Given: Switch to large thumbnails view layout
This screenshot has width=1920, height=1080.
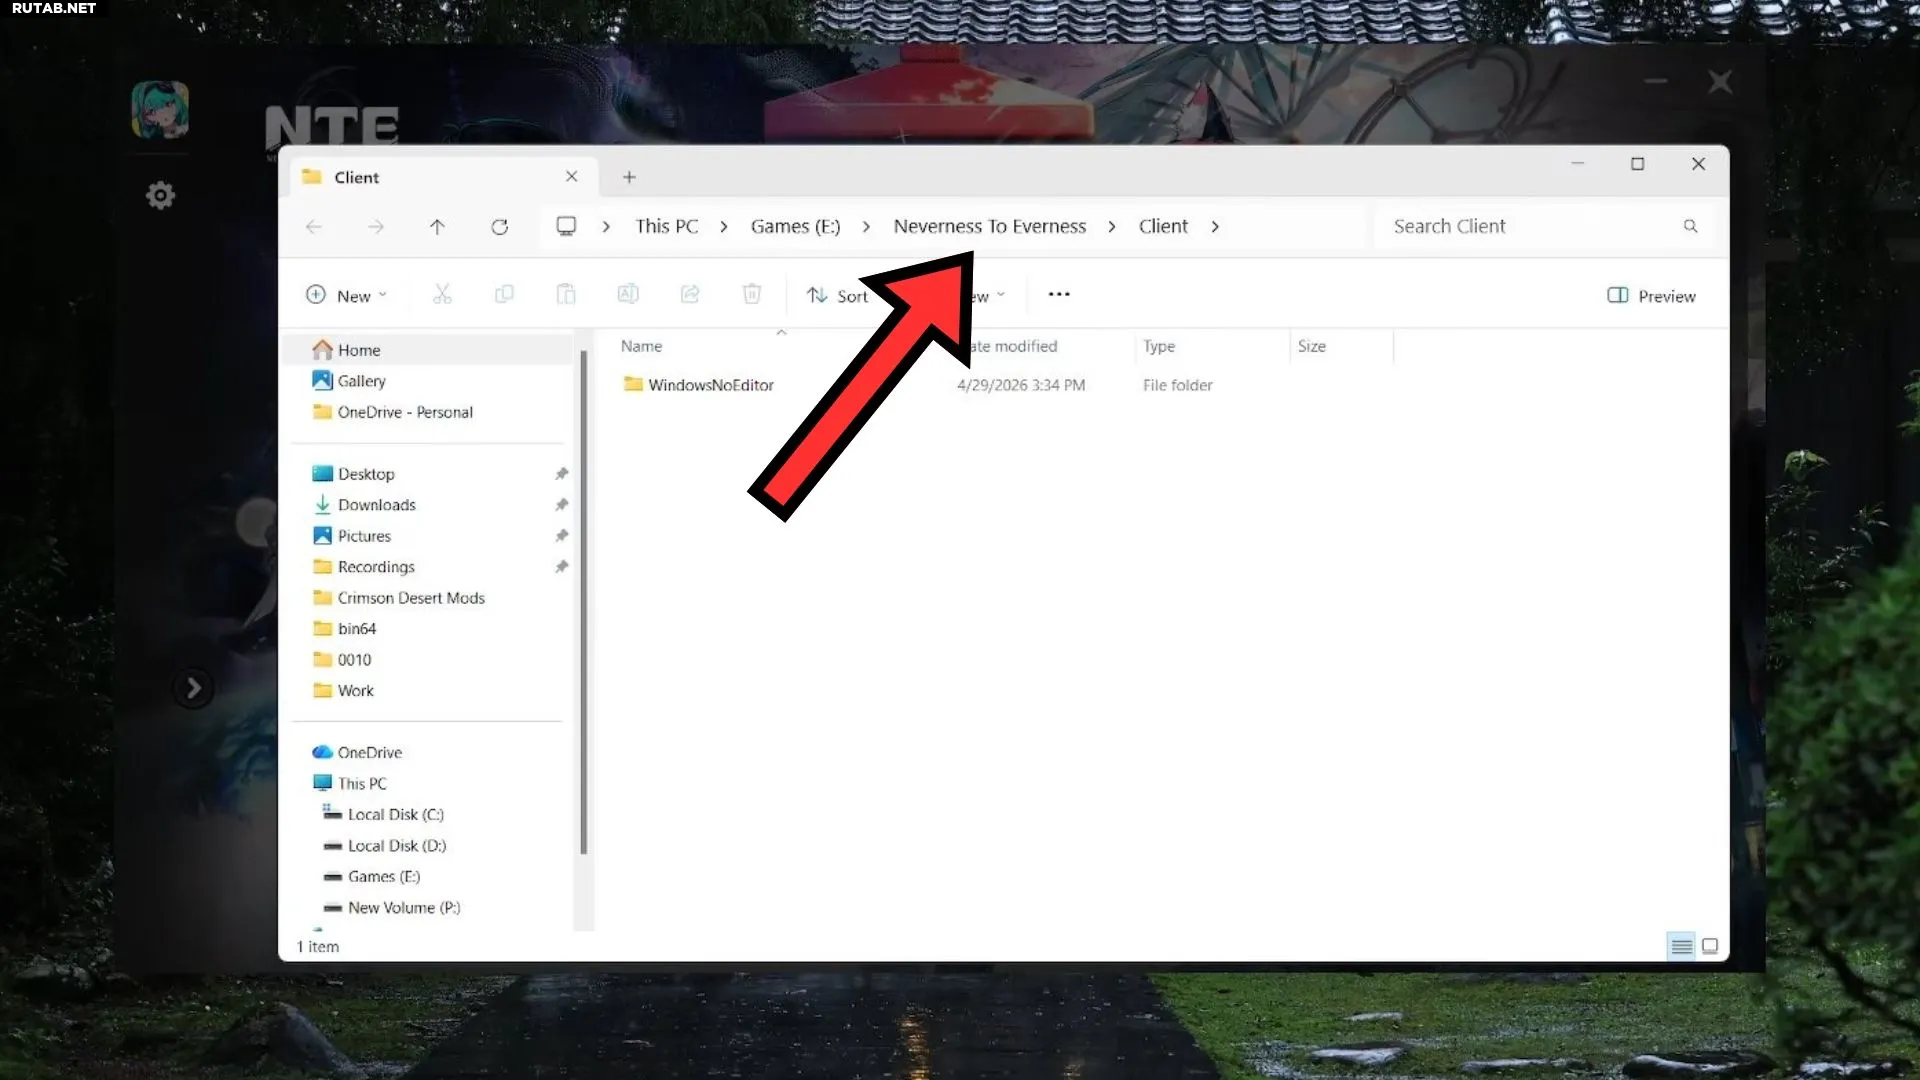Looking at the screenshot, I should 1710,946.
